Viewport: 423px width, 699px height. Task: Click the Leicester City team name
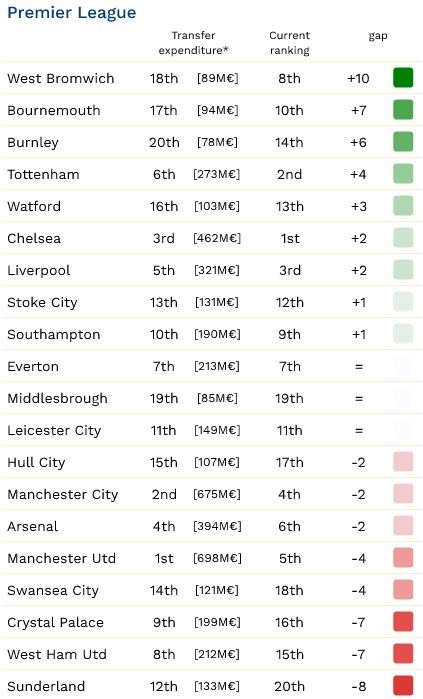(54, 431)
